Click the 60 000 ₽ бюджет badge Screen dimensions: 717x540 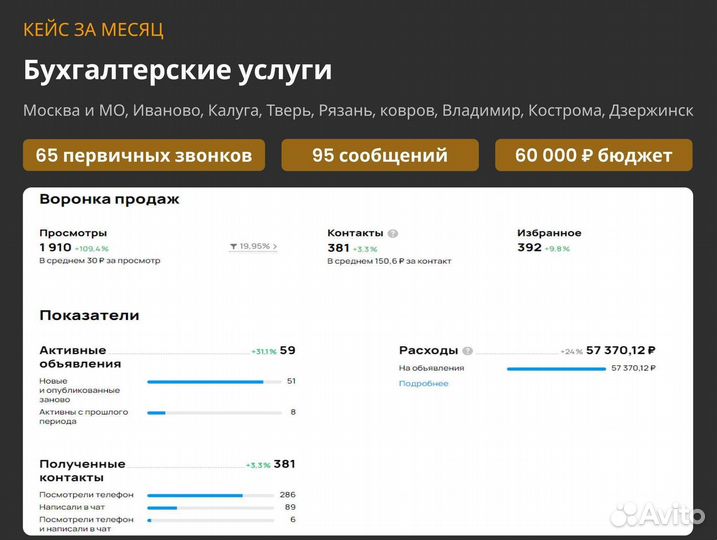[594, 155]
